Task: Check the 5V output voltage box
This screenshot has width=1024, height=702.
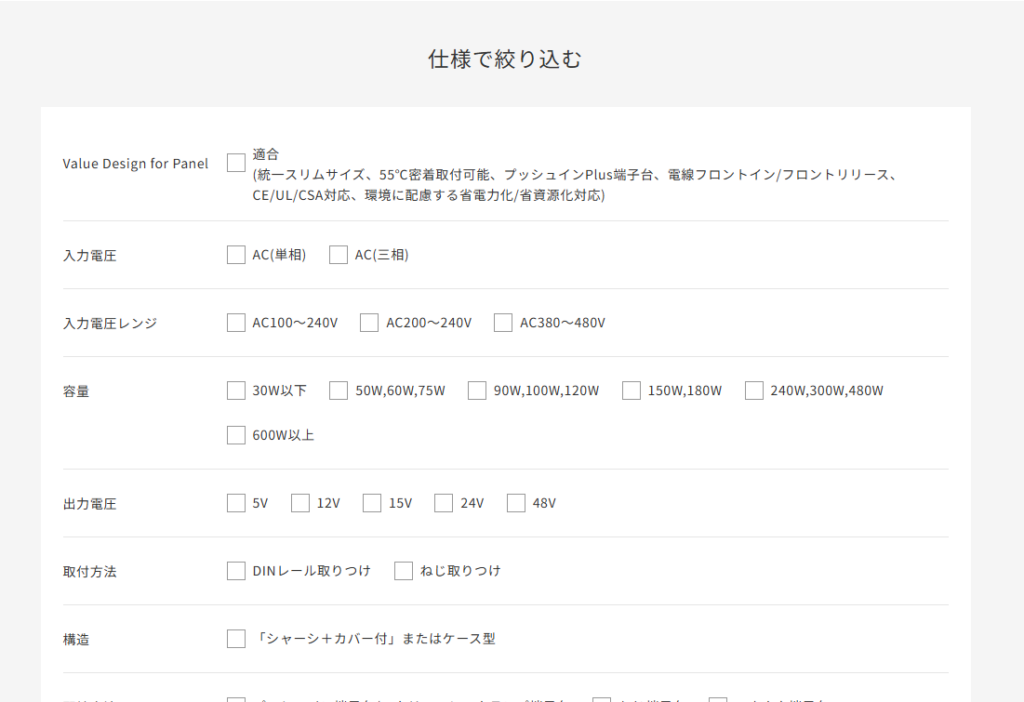Action: pyautogui.click(x=236, y=503)
